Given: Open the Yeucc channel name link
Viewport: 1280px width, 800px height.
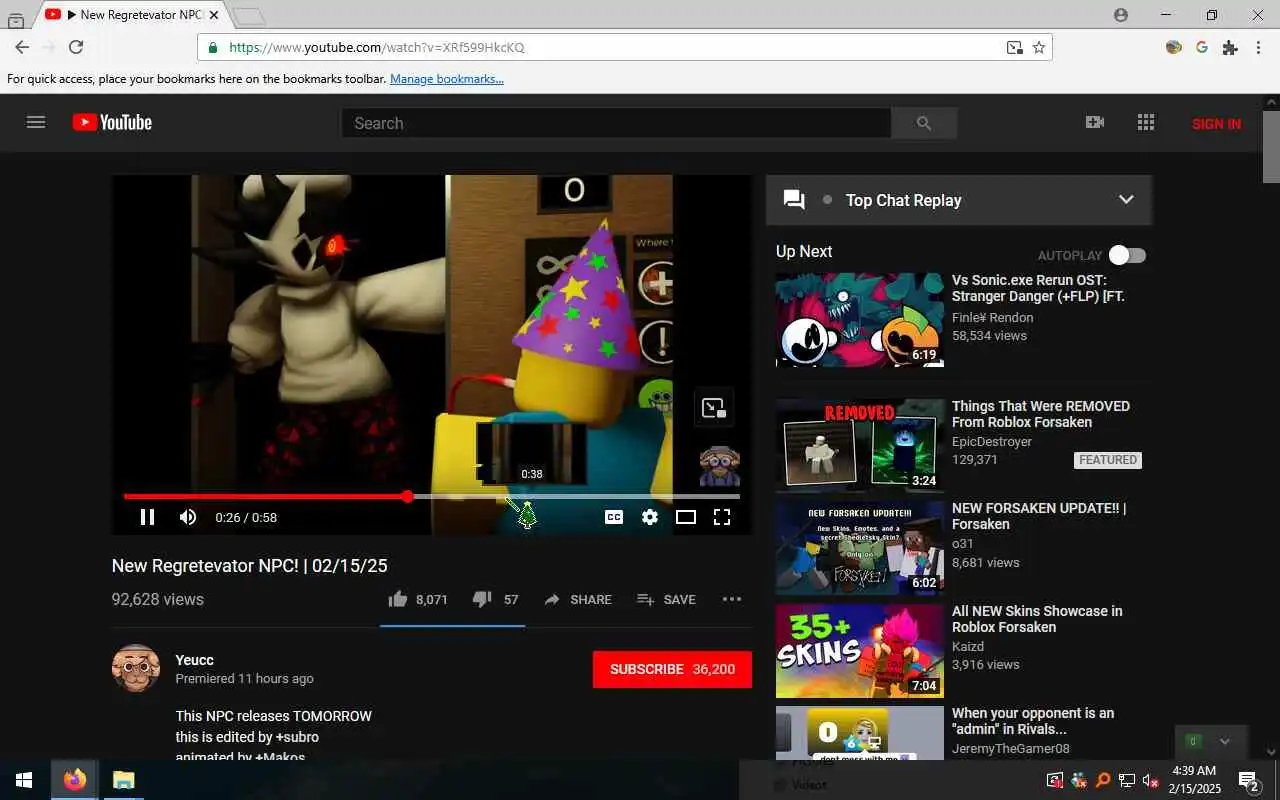Looking at the screenshot, I should point(194,660).
